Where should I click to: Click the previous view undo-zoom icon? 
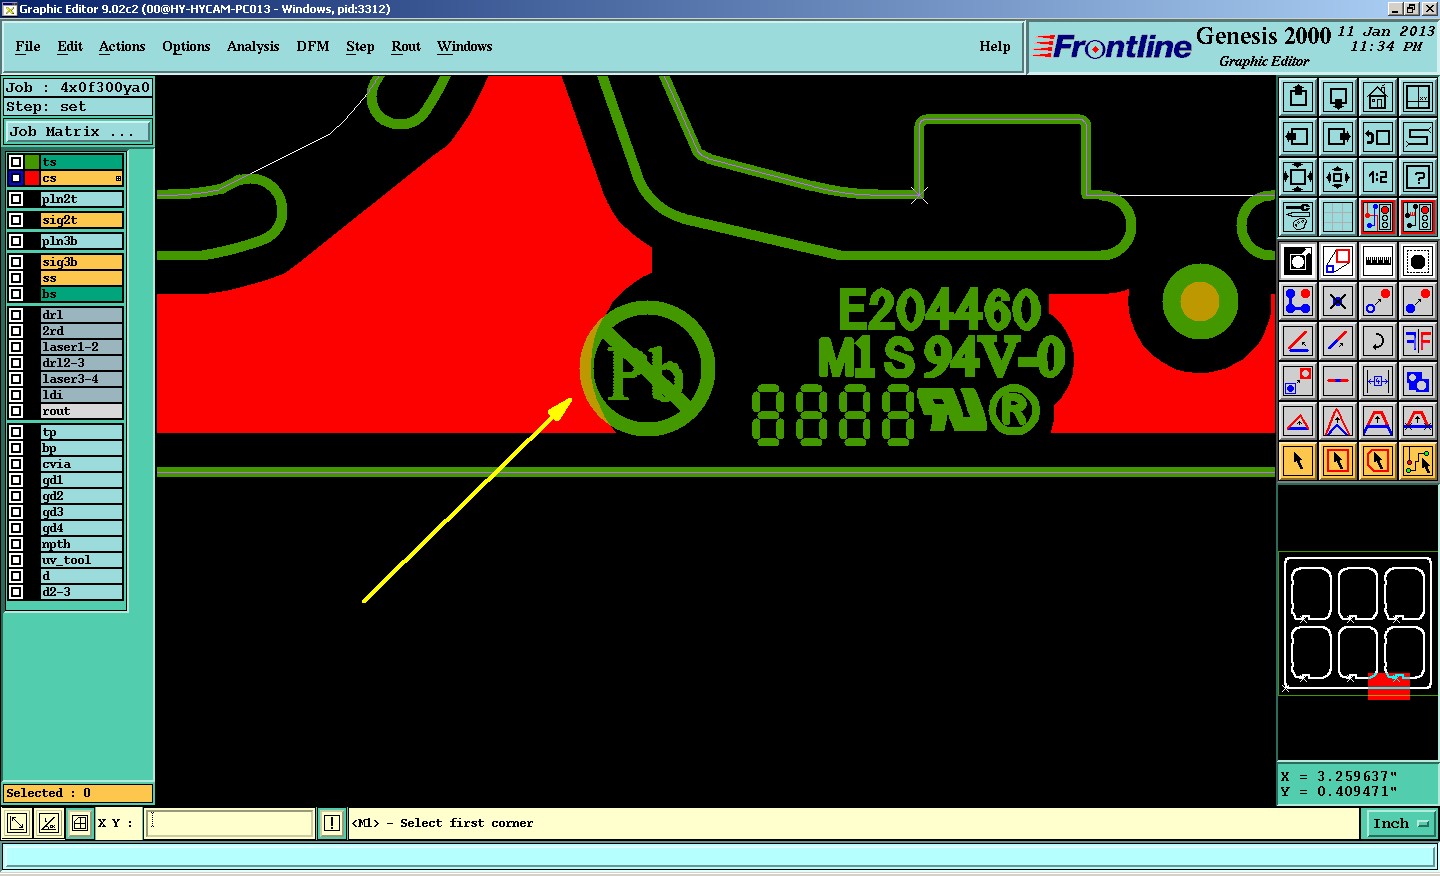(x=1378, y=137)
